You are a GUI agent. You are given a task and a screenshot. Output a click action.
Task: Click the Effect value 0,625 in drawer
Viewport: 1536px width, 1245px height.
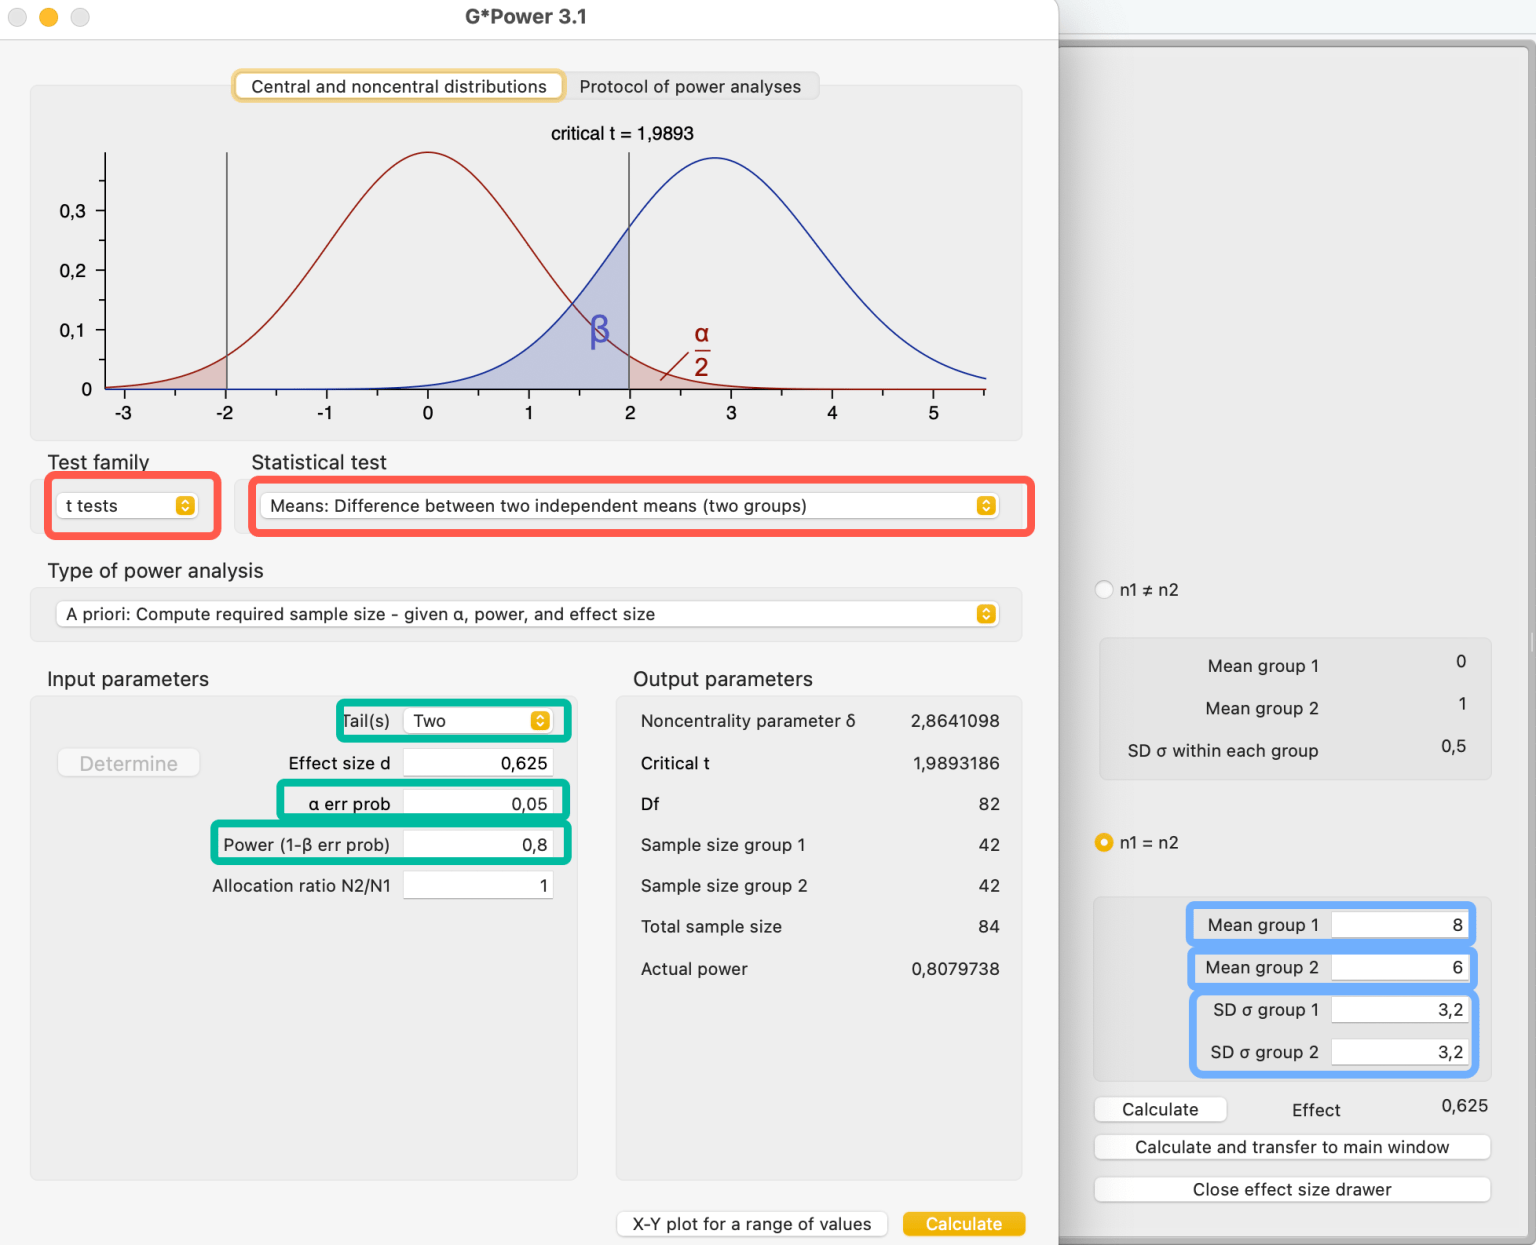click(x=1465, y=1105)
